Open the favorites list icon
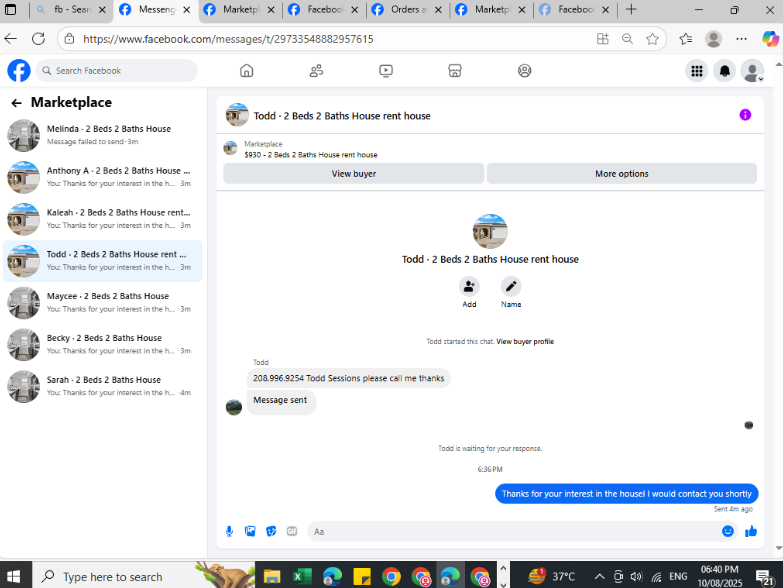 [686, 39]
